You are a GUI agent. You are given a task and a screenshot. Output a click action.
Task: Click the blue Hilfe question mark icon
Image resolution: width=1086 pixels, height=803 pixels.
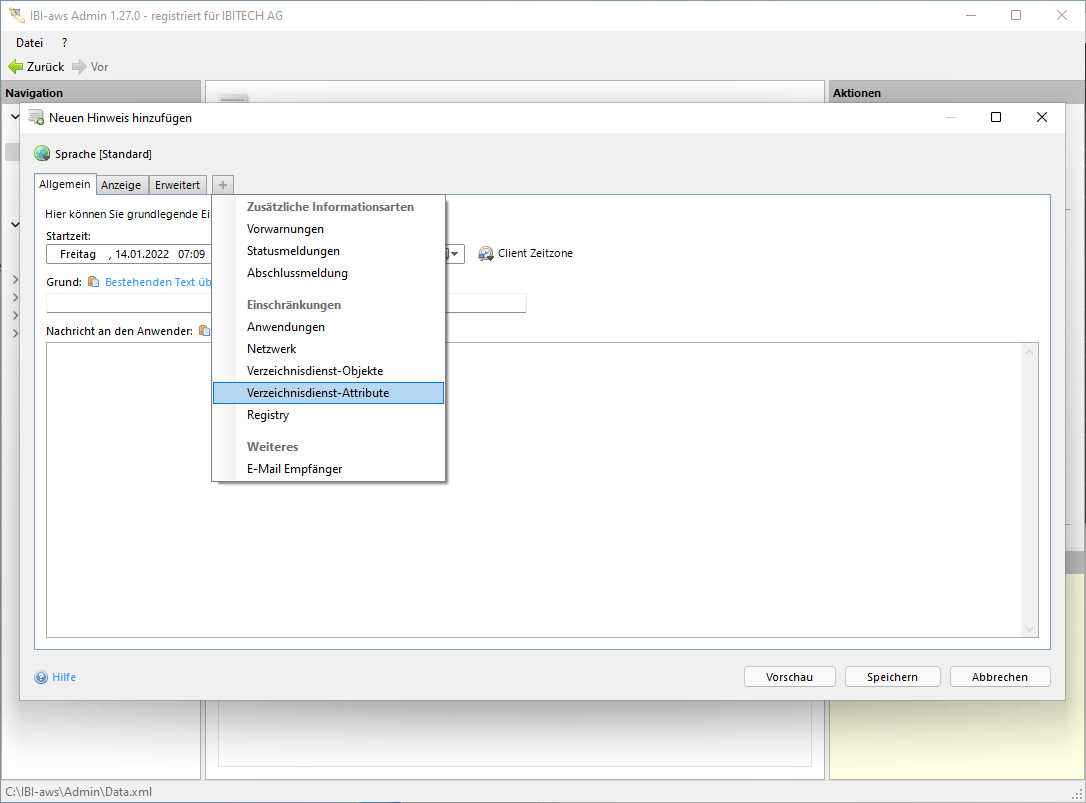[41, 677]
